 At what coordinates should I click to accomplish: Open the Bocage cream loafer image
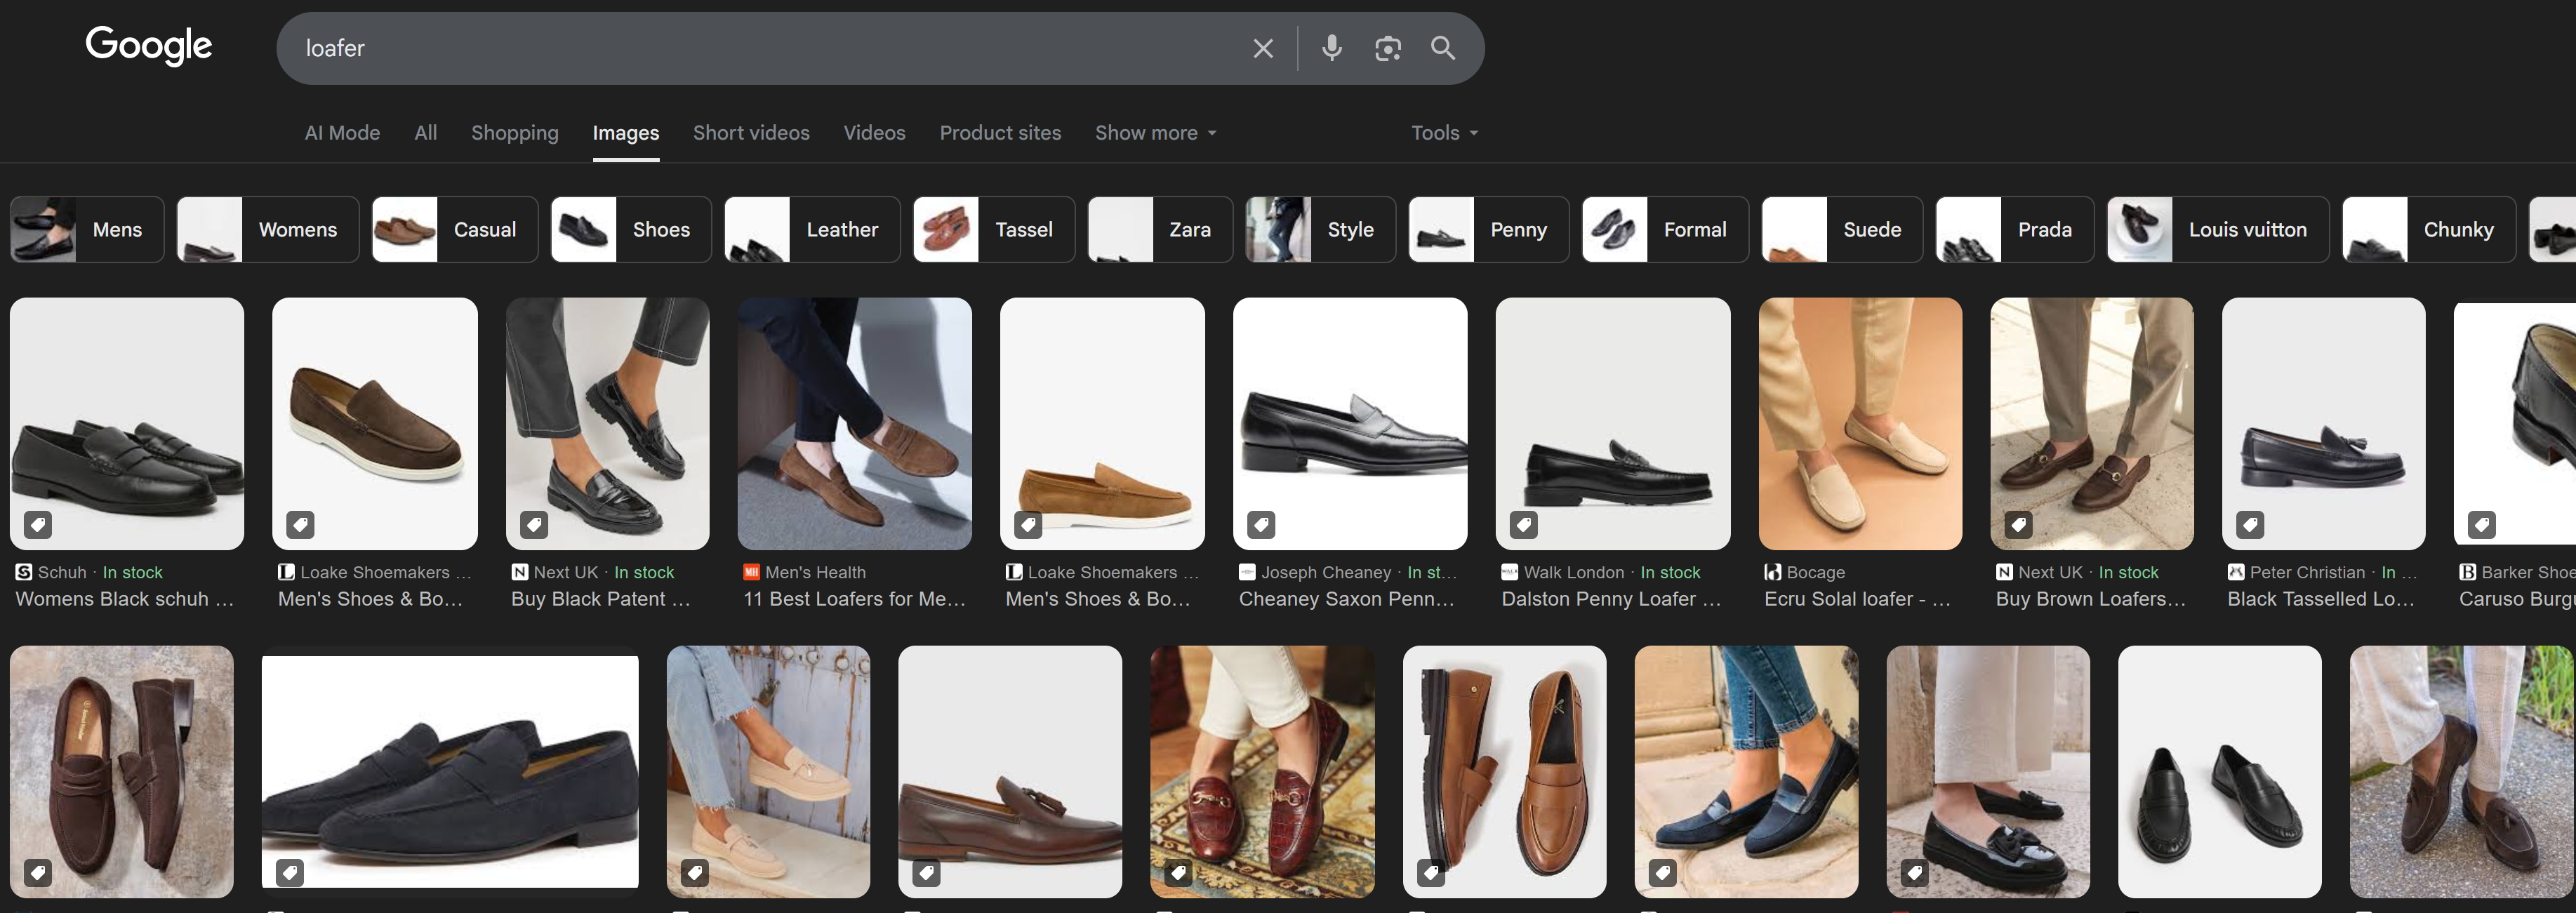click(x=1860, y=423)
